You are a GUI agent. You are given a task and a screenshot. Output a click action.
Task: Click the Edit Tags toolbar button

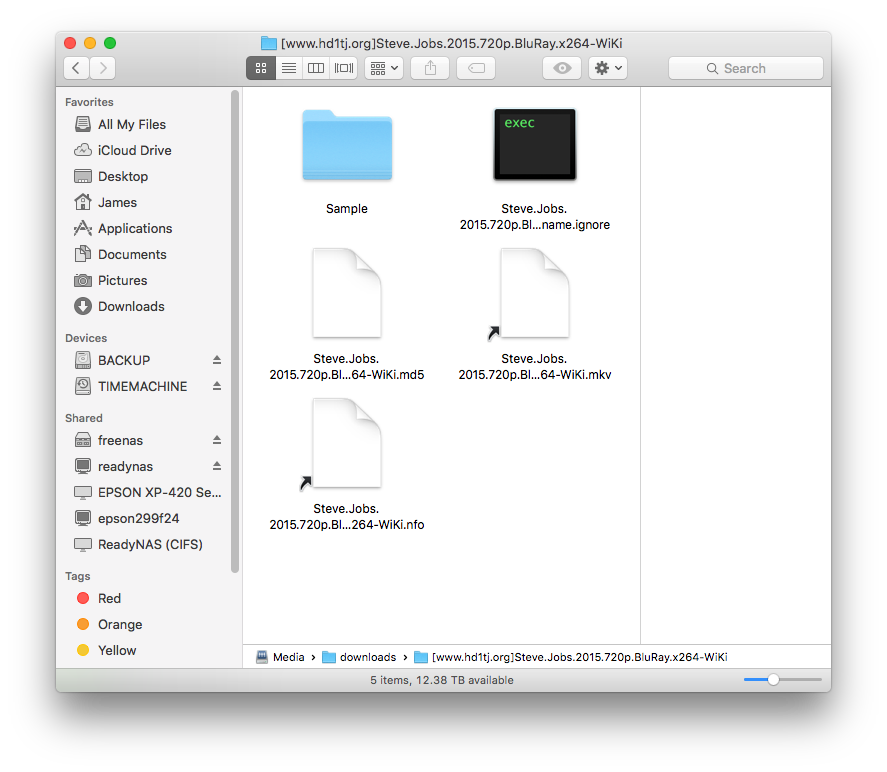476,68
